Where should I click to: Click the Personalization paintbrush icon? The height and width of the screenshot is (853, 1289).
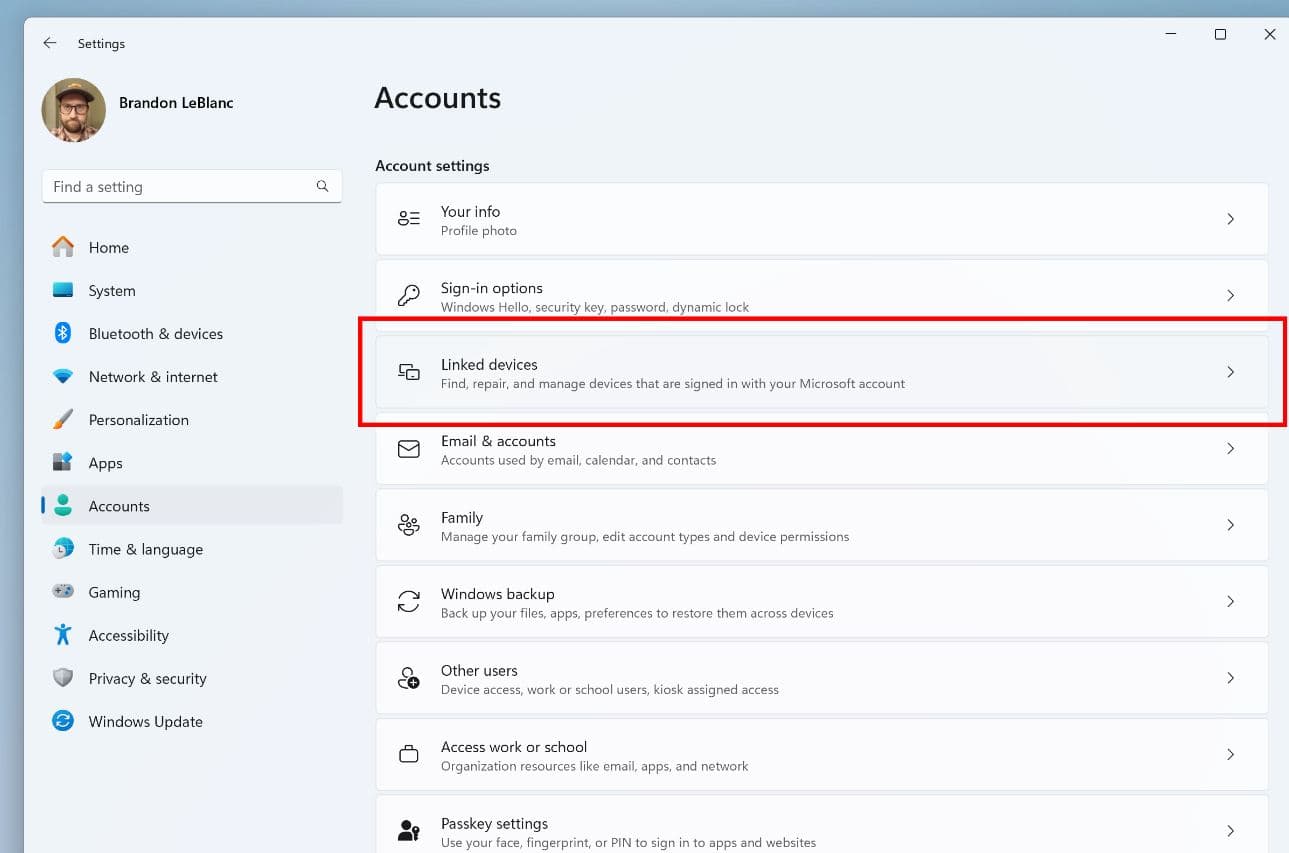pos(63,420)
